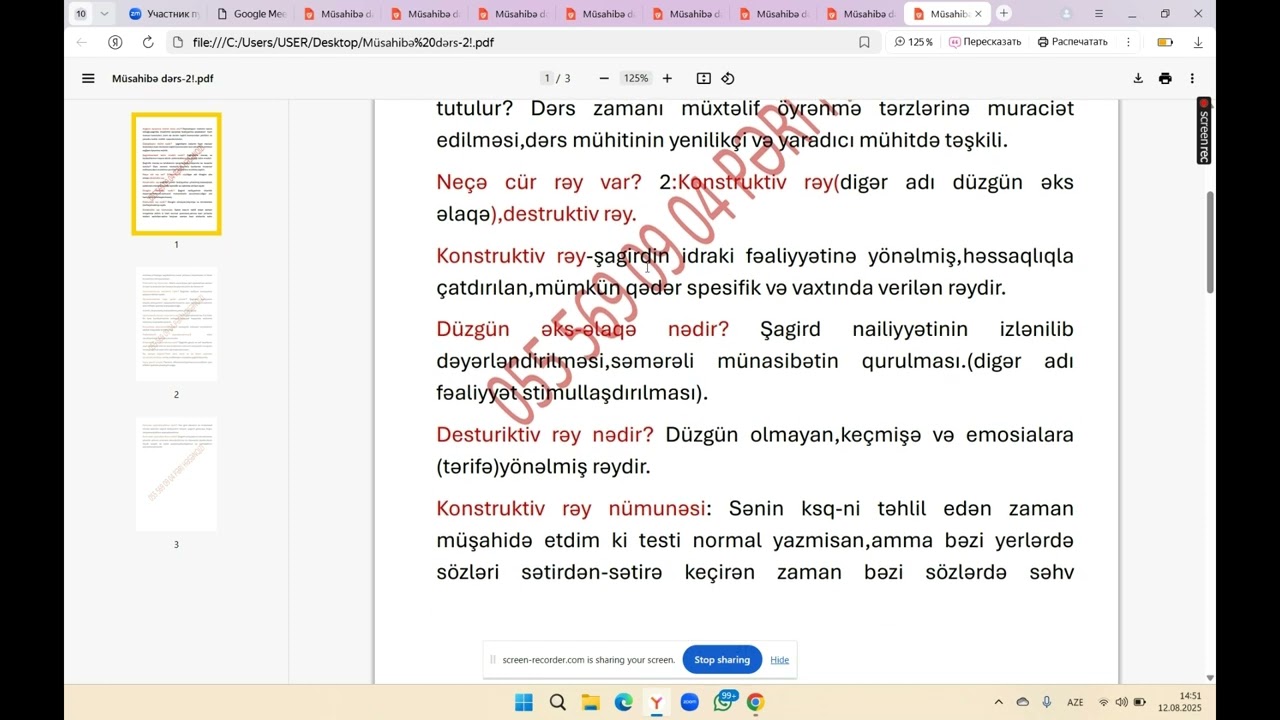The height and width of the screenshot is (720, 1280).
Task: Expand the tab group counter dropdown
Action: [104, 14]
